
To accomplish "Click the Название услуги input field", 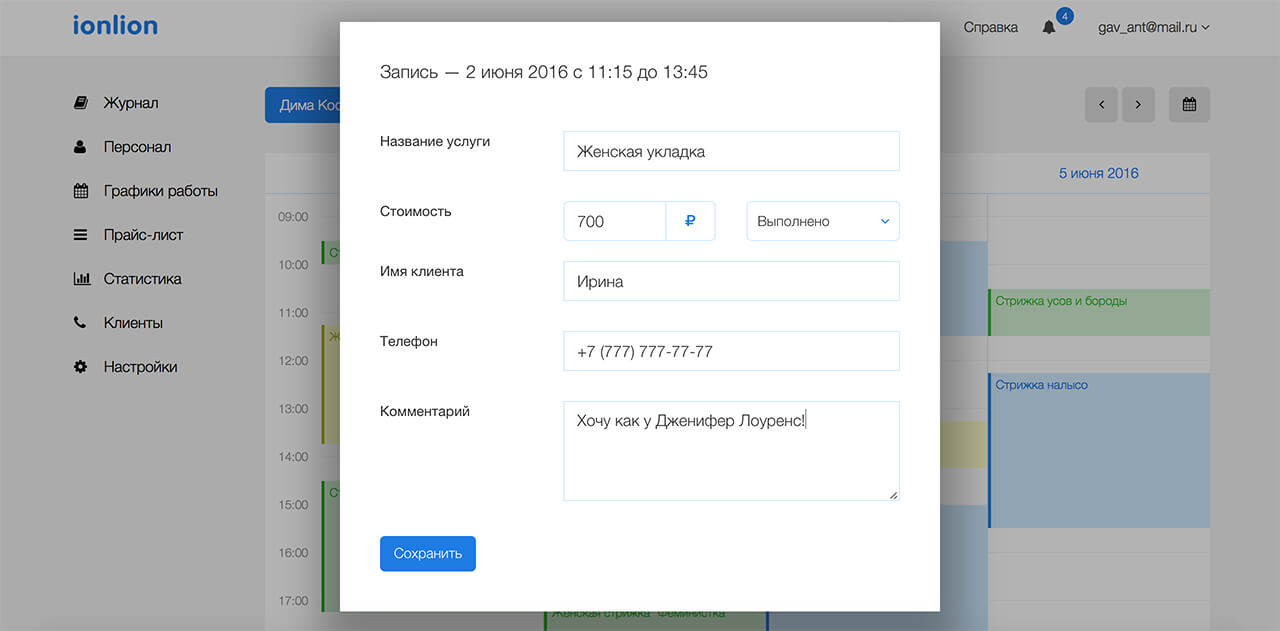I will (731, 151).
